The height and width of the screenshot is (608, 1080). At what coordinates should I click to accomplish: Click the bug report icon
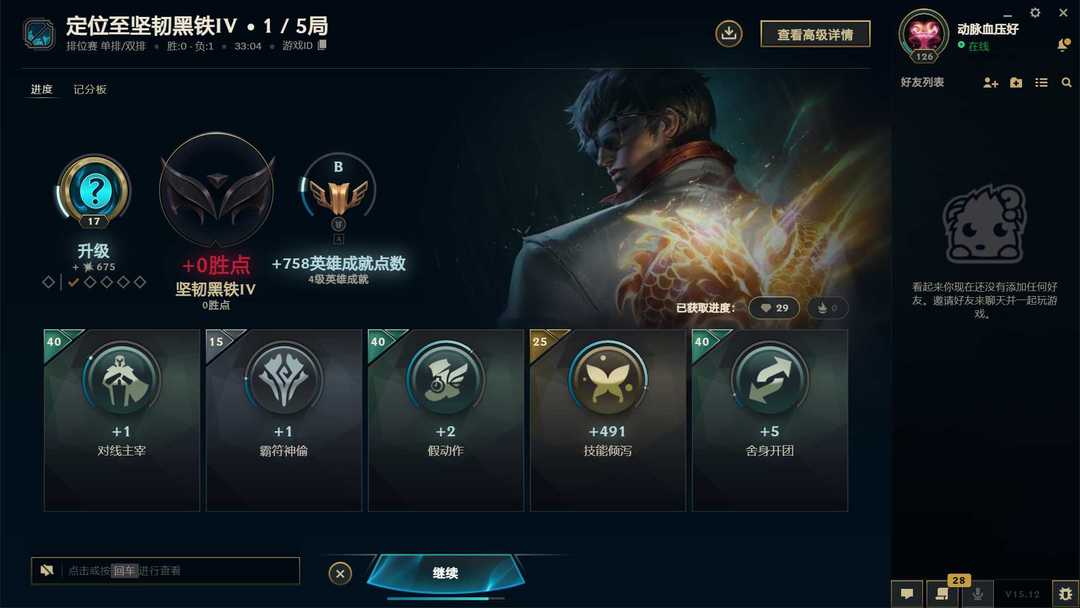point(1065,594)
